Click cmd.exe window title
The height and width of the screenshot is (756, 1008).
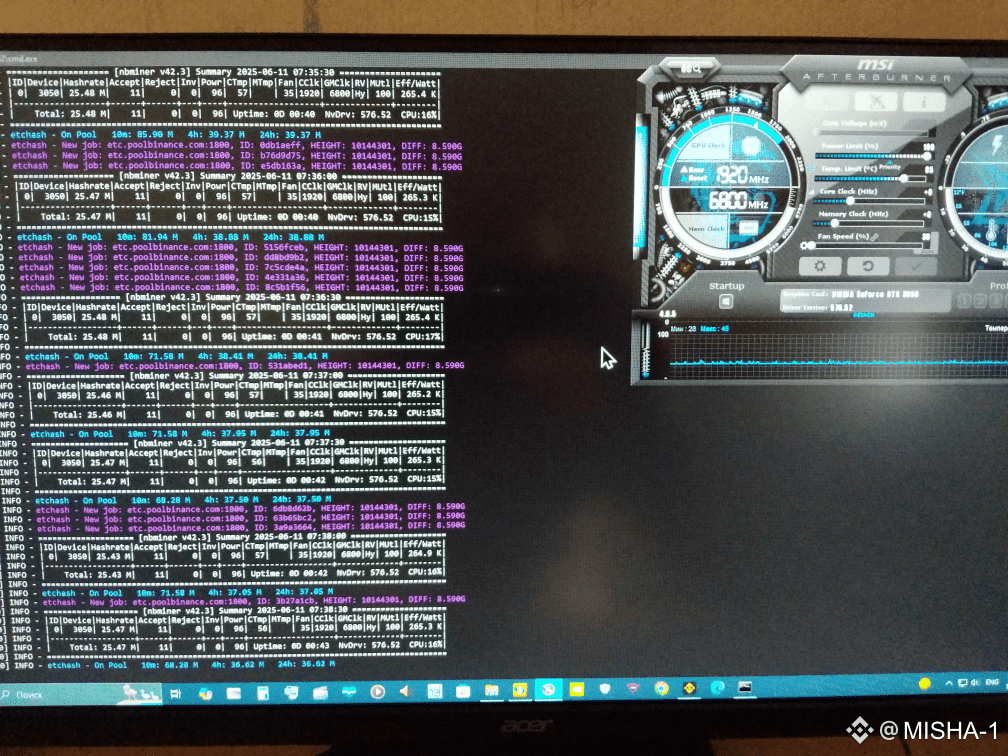pos(21,58)
